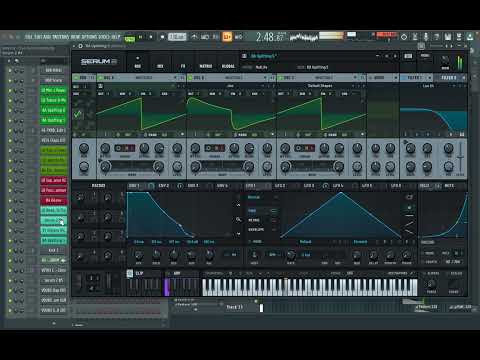Click the down arrow beside envelope graph
The height and width of the screenshot is (360, 480).
click(x=238, y=234)
